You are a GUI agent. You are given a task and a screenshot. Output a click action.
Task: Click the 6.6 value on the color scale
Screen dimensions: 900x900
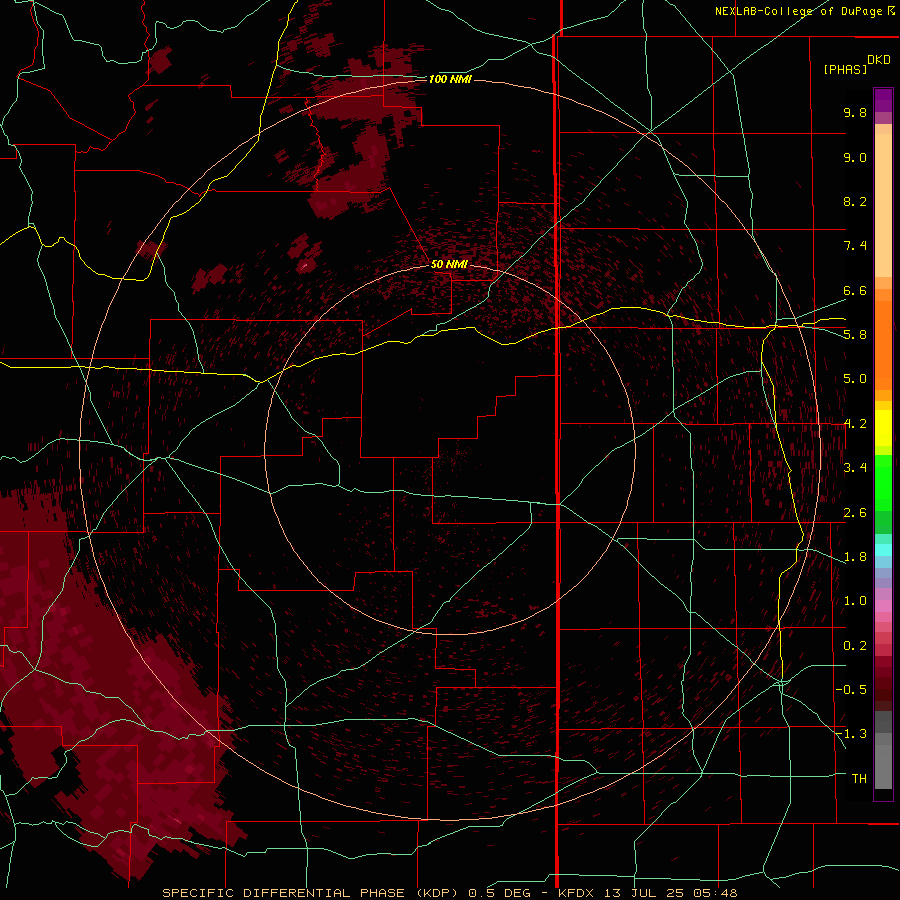[855, 290]
